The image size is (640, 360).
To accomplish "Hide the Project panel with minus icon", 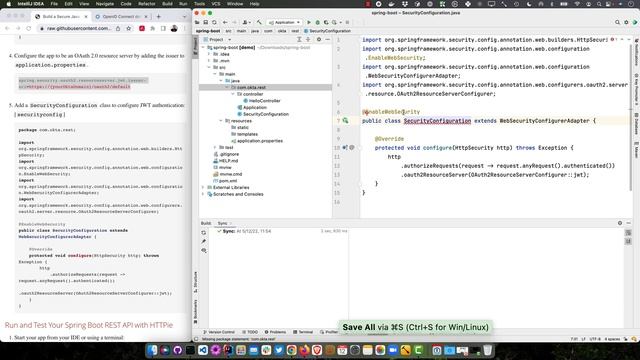I will tap(327, 40).
